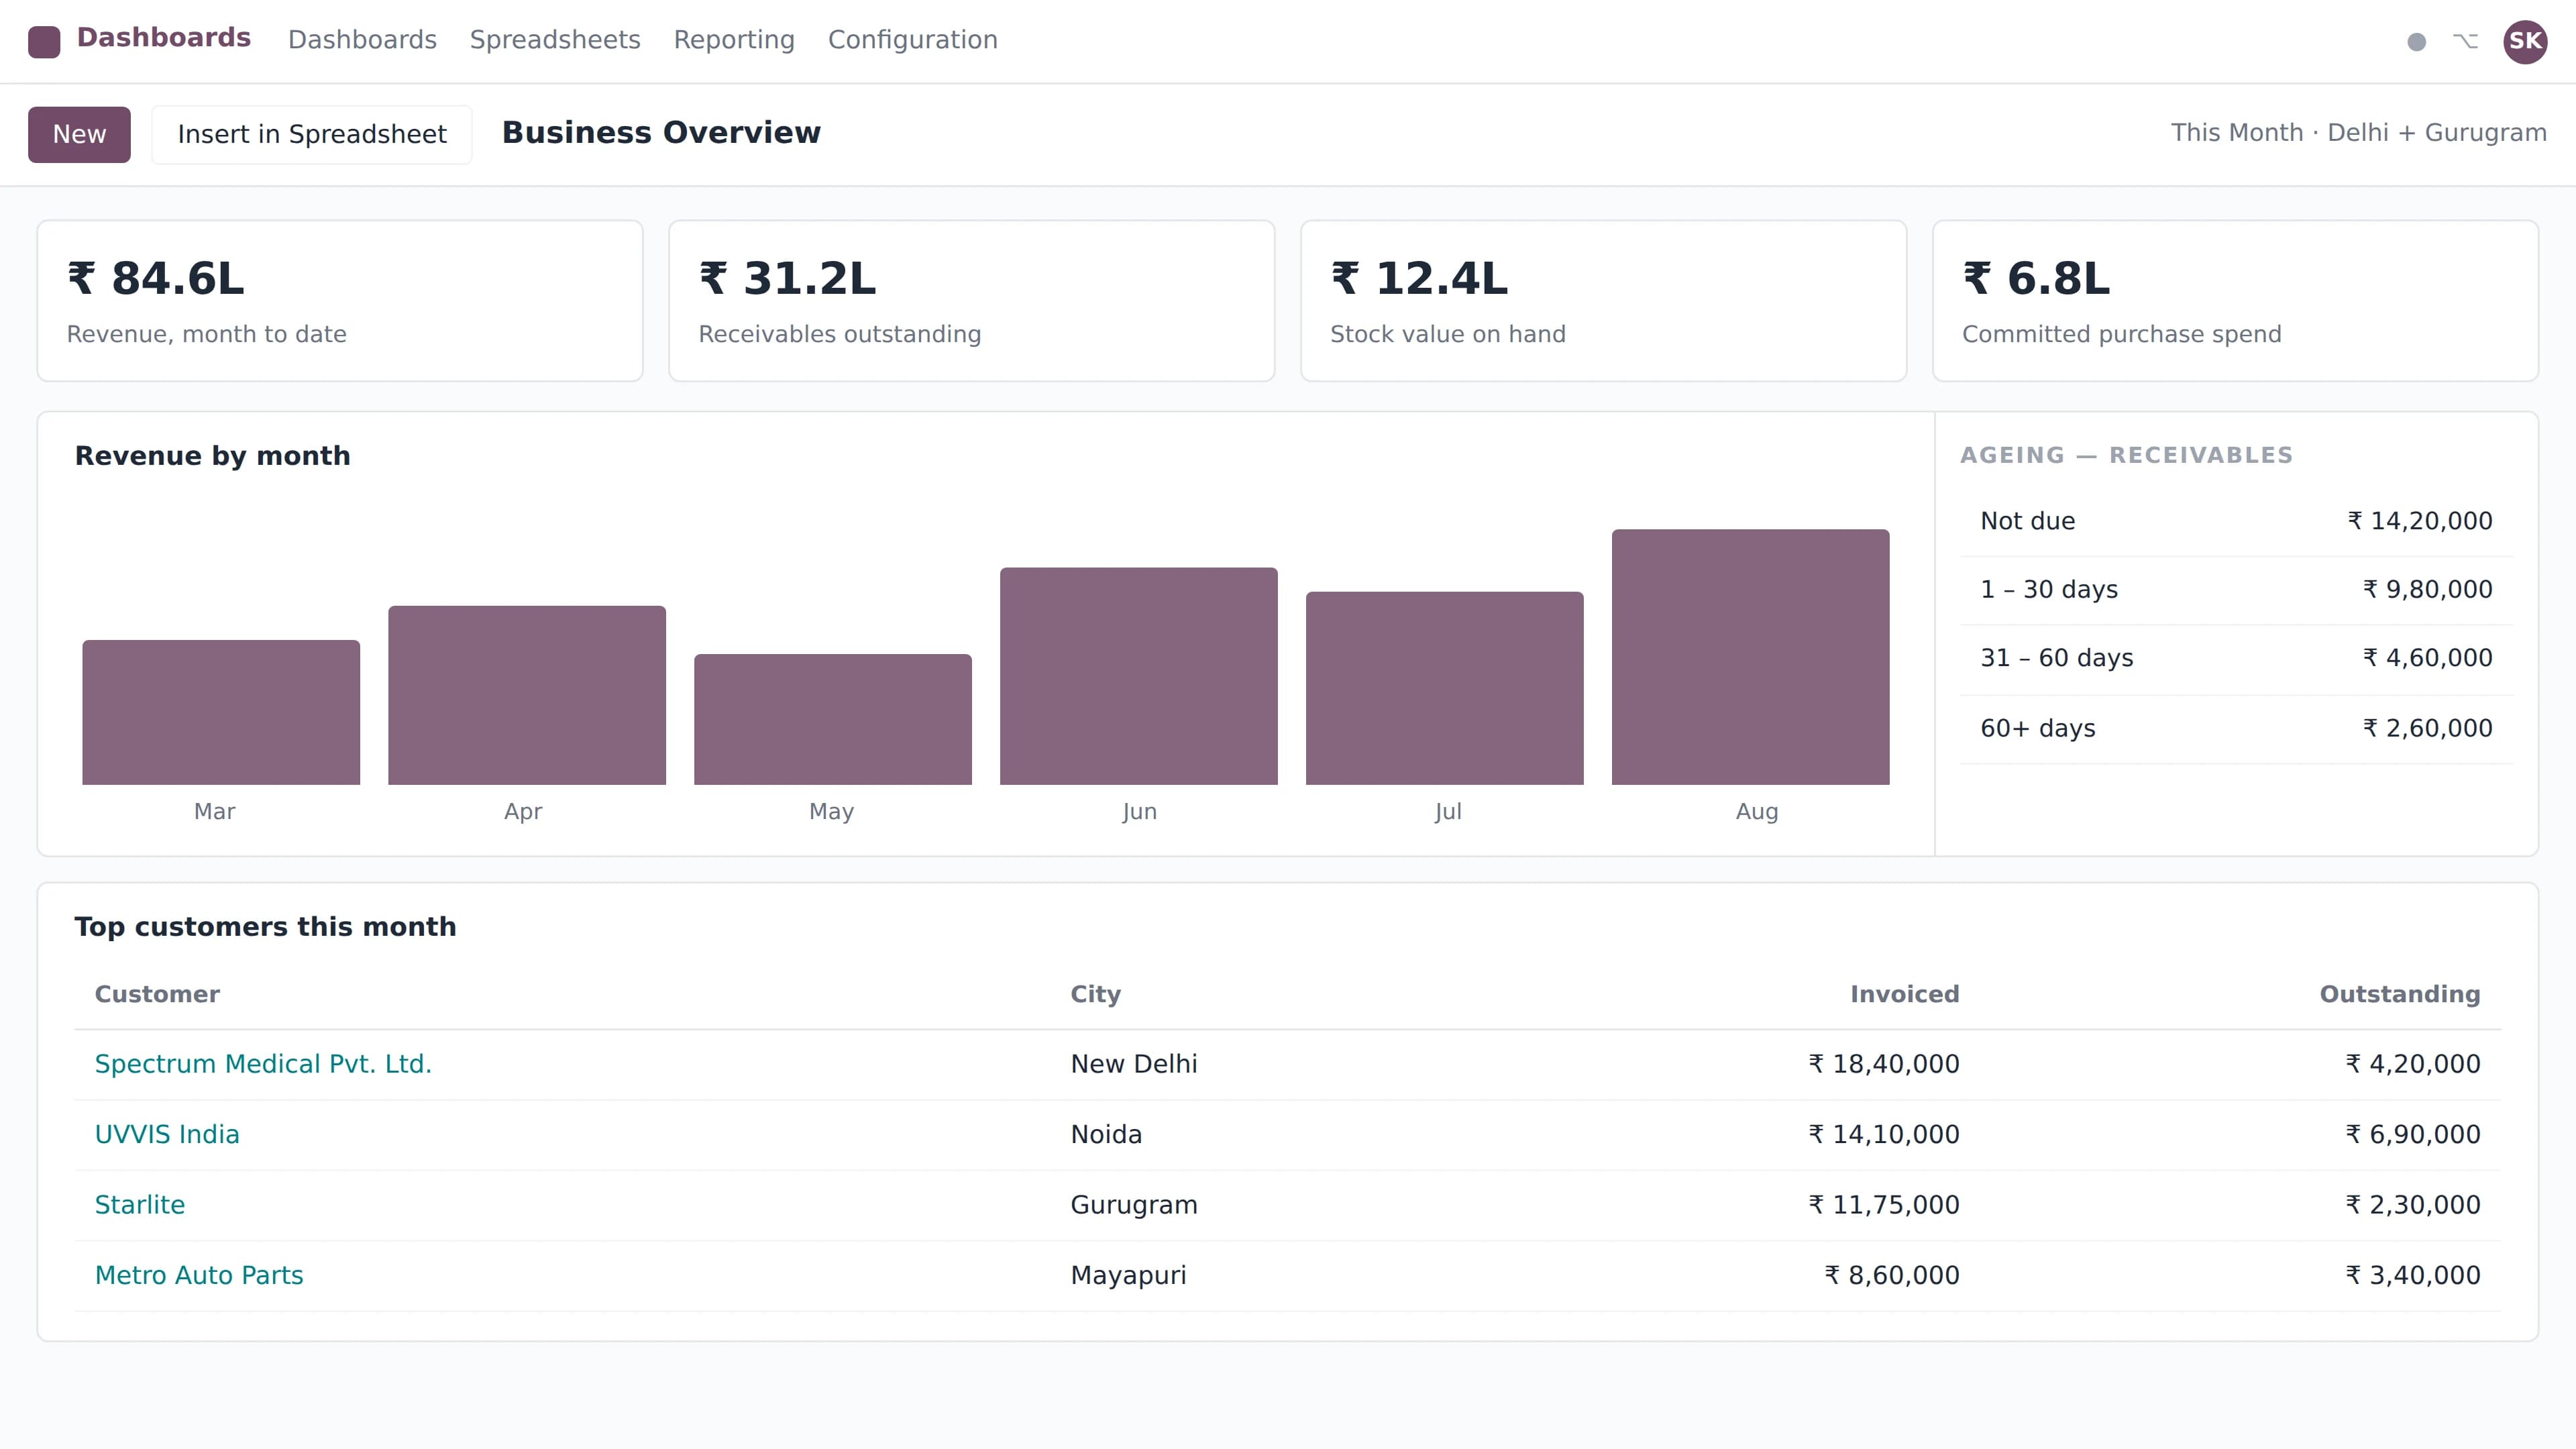This screenshot has width=2576, height=1449.
Task: Click invoiced amount ₹ 14,10,000
Action: [x=1884, y=1135]
